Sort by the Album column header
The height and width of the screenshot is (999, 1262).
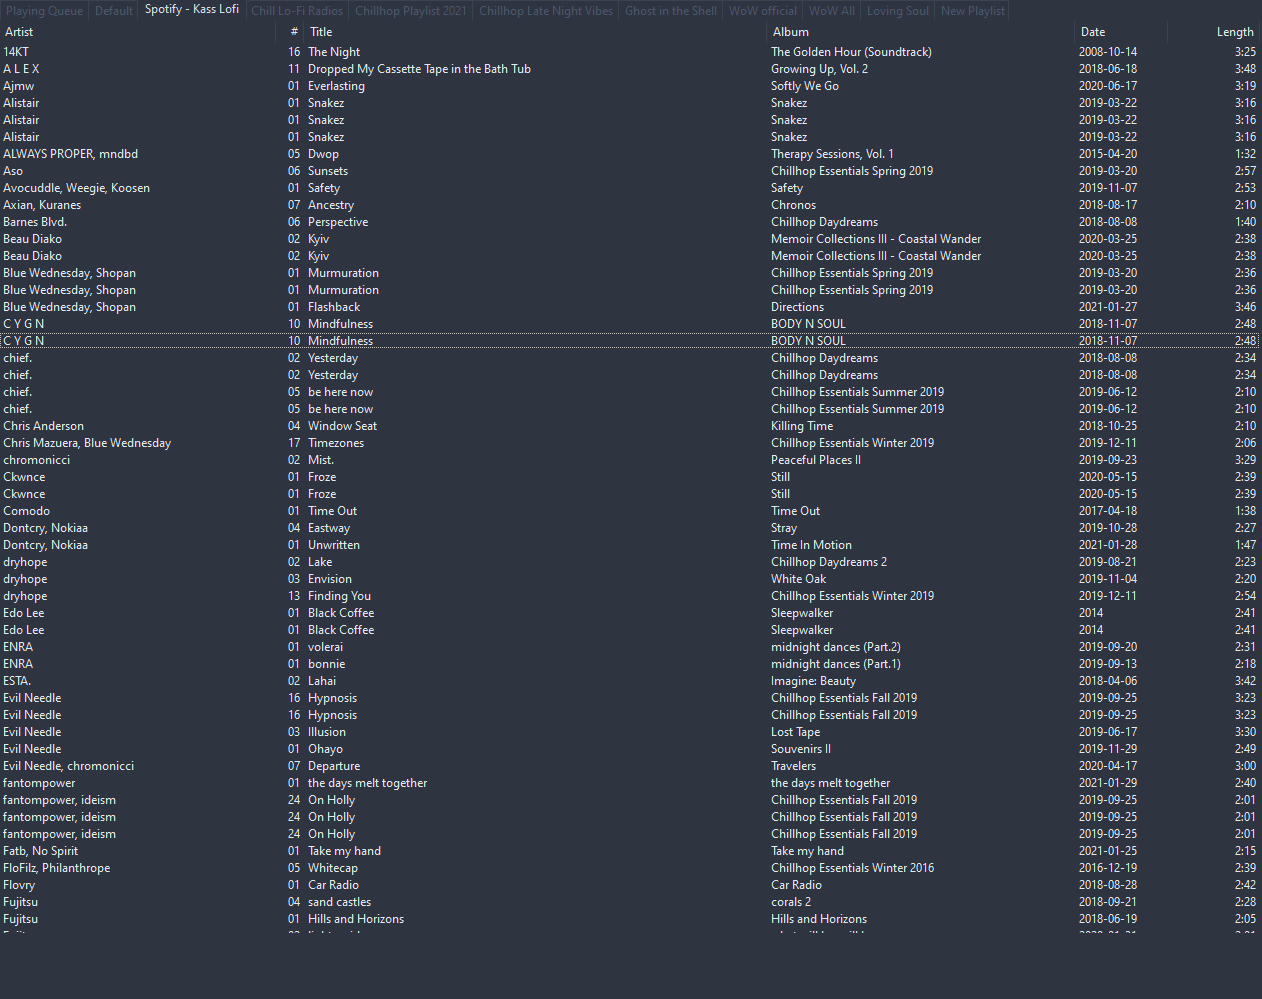[x=791, y=32]
